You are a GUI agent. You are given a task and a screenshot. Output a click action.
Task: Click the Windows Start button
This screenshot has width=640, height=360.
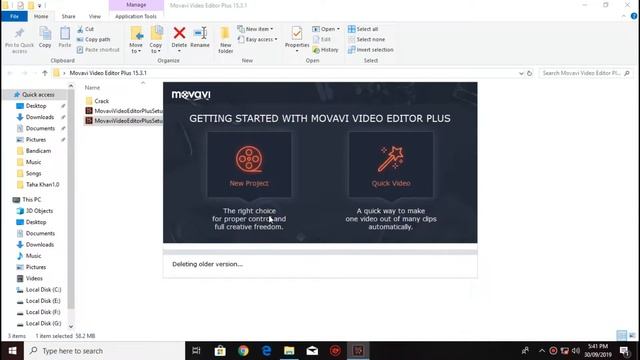point(12,351)
